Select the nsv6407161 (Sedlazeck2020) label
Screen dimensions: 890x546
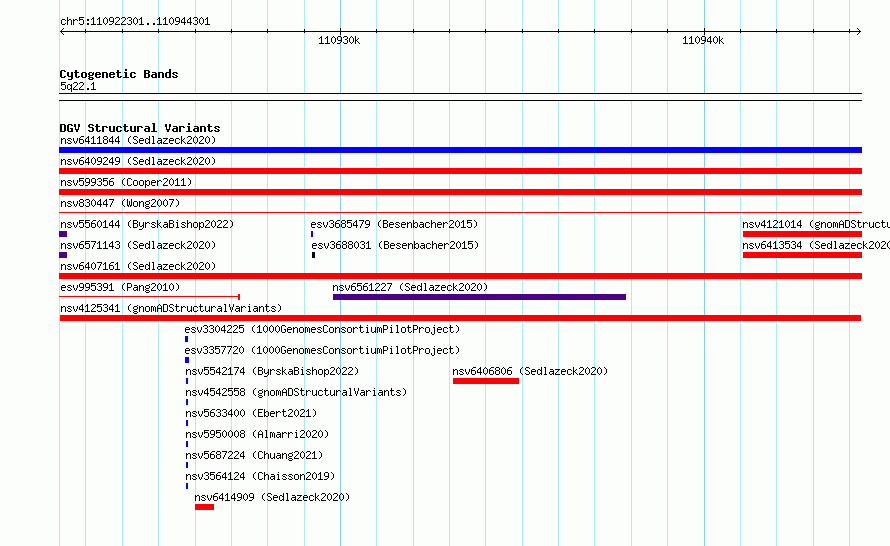(x=138, y=266)
